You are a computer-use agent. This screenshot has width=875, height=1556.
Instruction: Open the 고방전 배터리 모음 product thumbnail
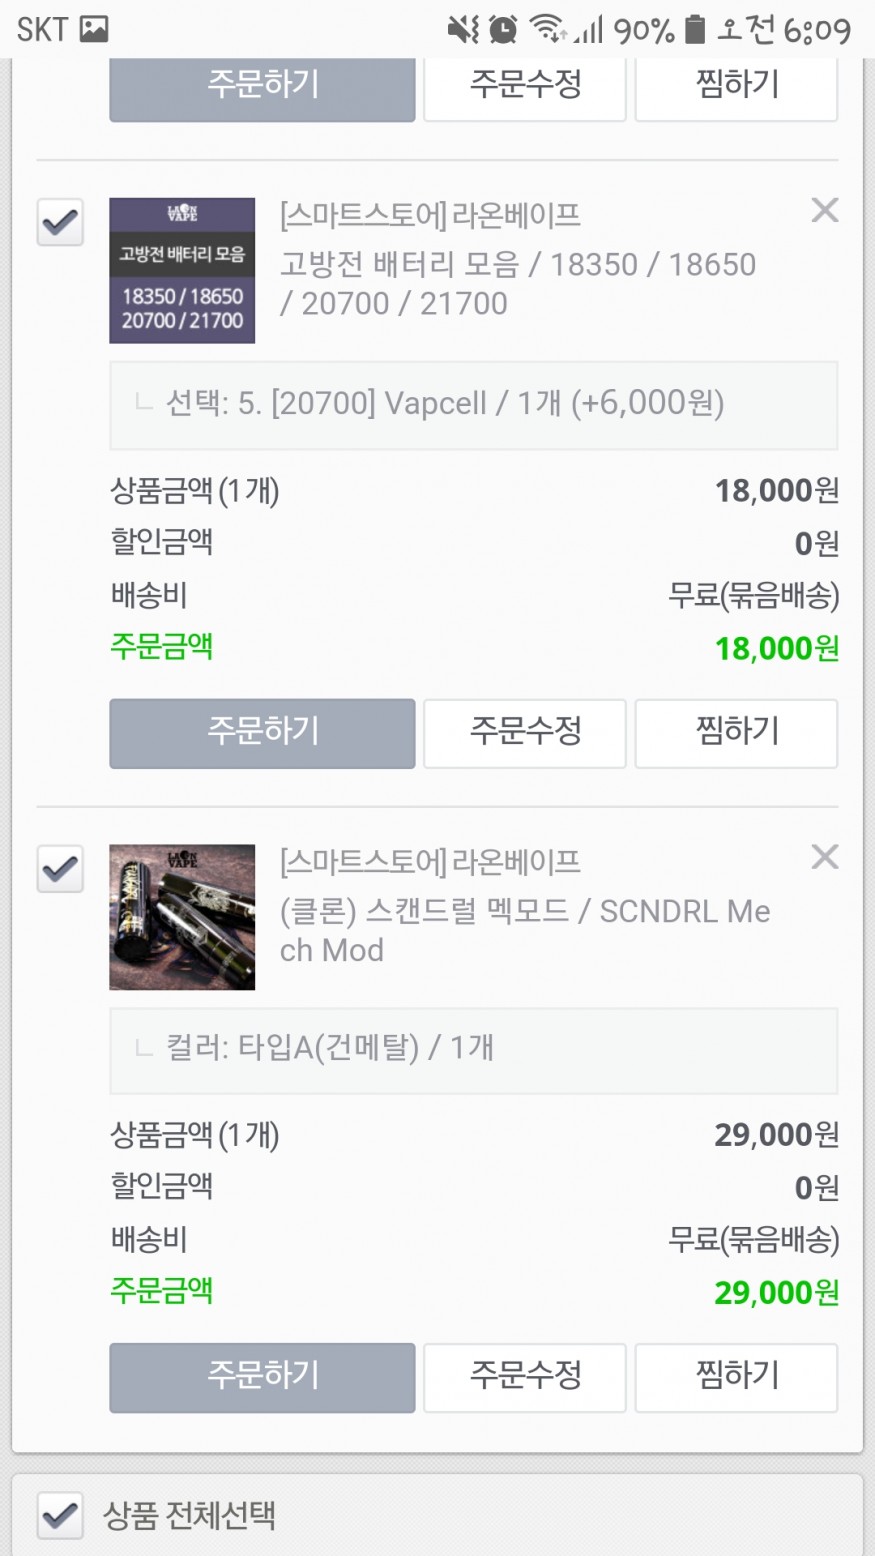click(x=182, y=270)
